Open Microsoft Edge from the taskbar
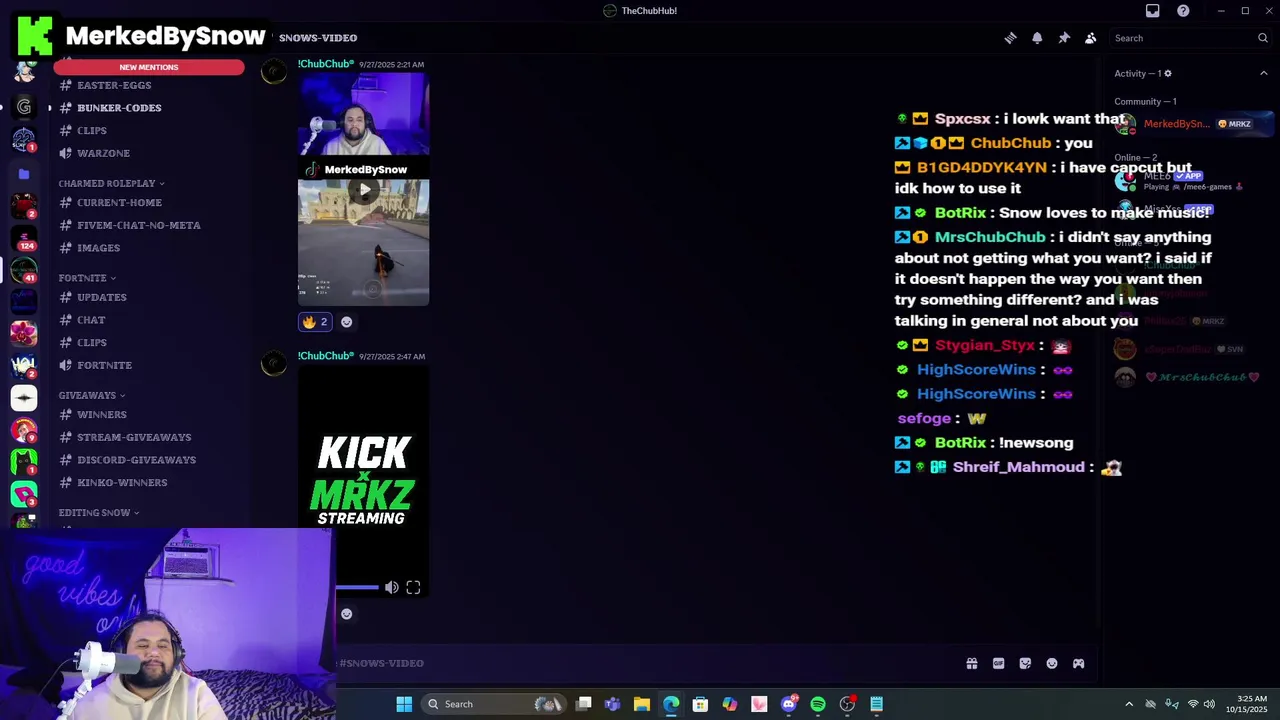Image resolution: width=1280 pixels, height=720 pixels. [x=671, y=704]
